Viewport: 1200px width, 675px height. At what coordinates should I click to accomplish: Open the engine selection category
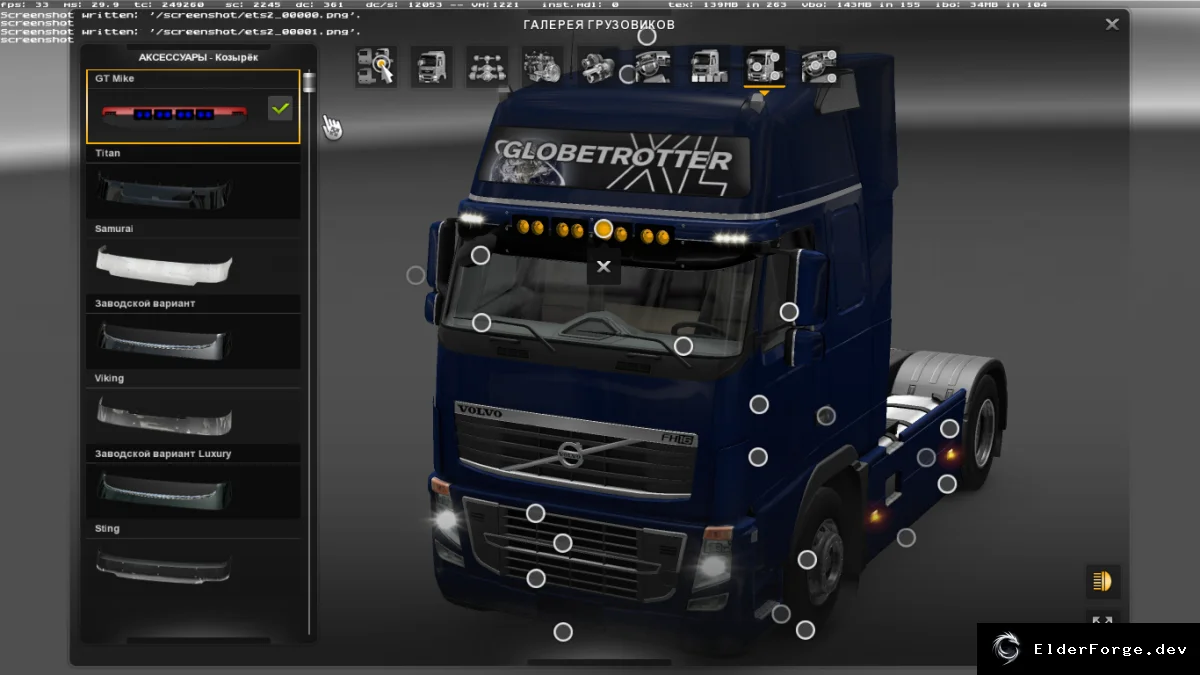click(542, 67)
